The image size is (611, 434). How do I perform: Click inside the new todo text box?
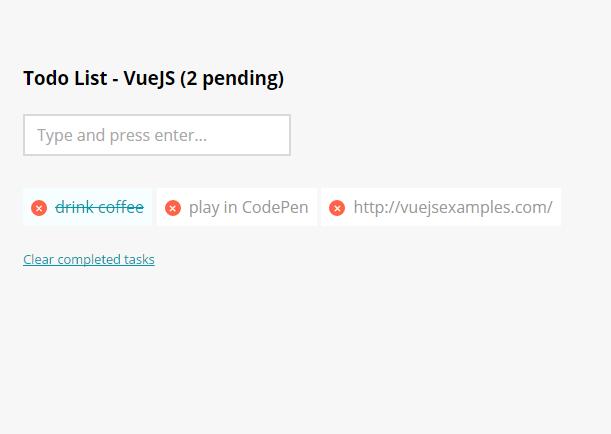tap(157, 135)
